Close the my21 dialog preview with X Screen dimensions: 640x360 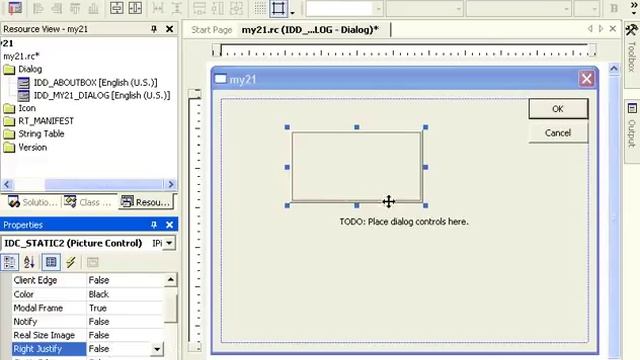587,79
